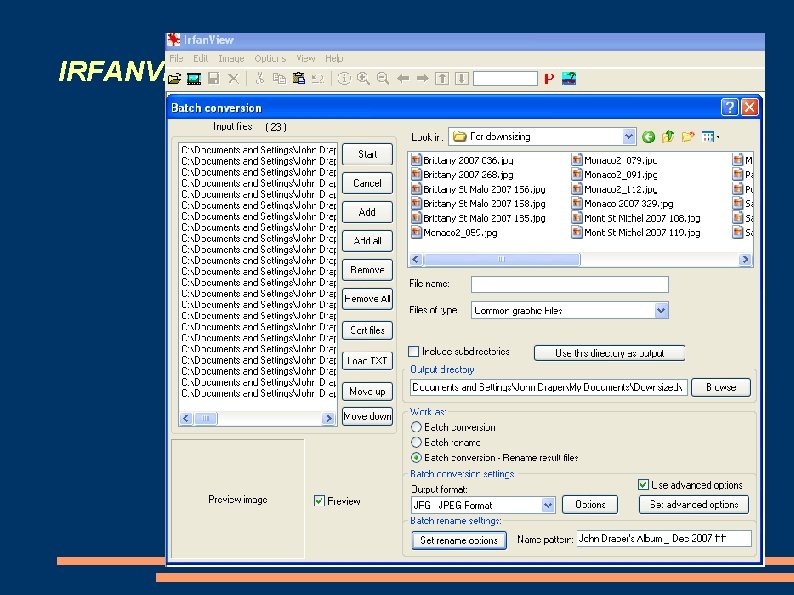
Task: Click the green Back arrow in file browser
Action: [x=648, y=137]
